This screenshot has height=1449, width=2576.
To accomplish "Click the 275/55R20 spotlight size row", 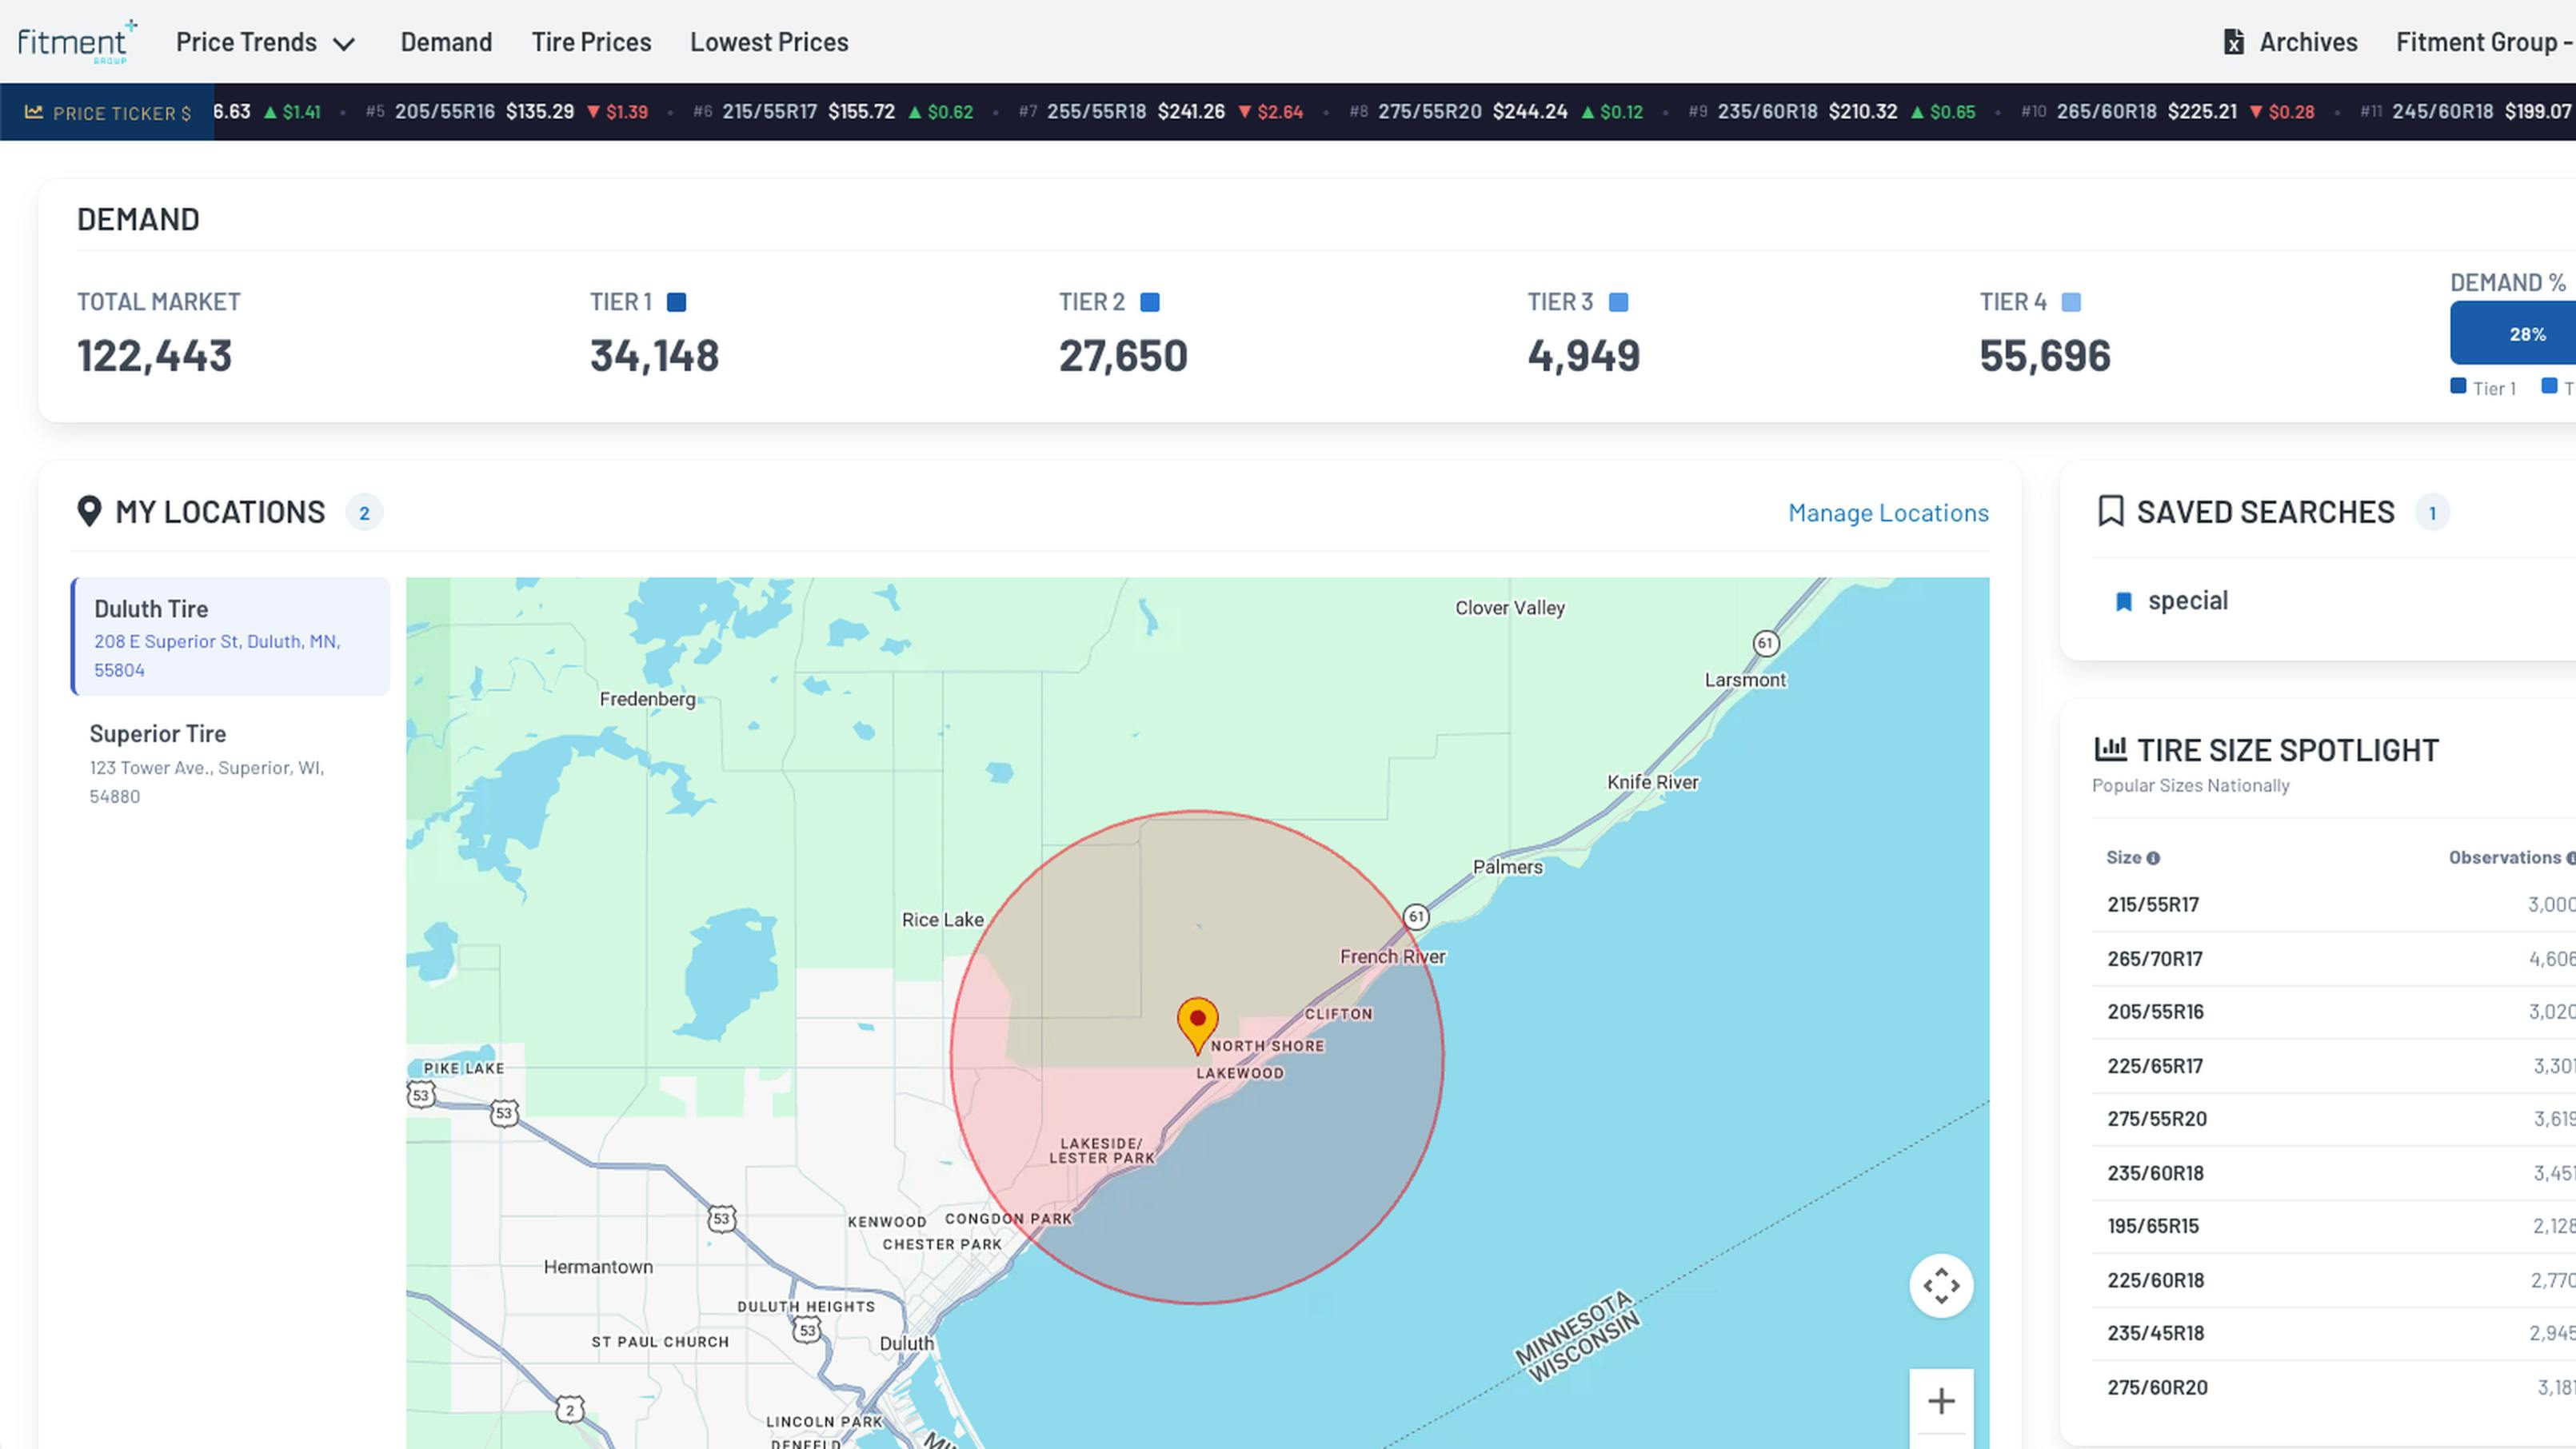I will [2334, 1118].
